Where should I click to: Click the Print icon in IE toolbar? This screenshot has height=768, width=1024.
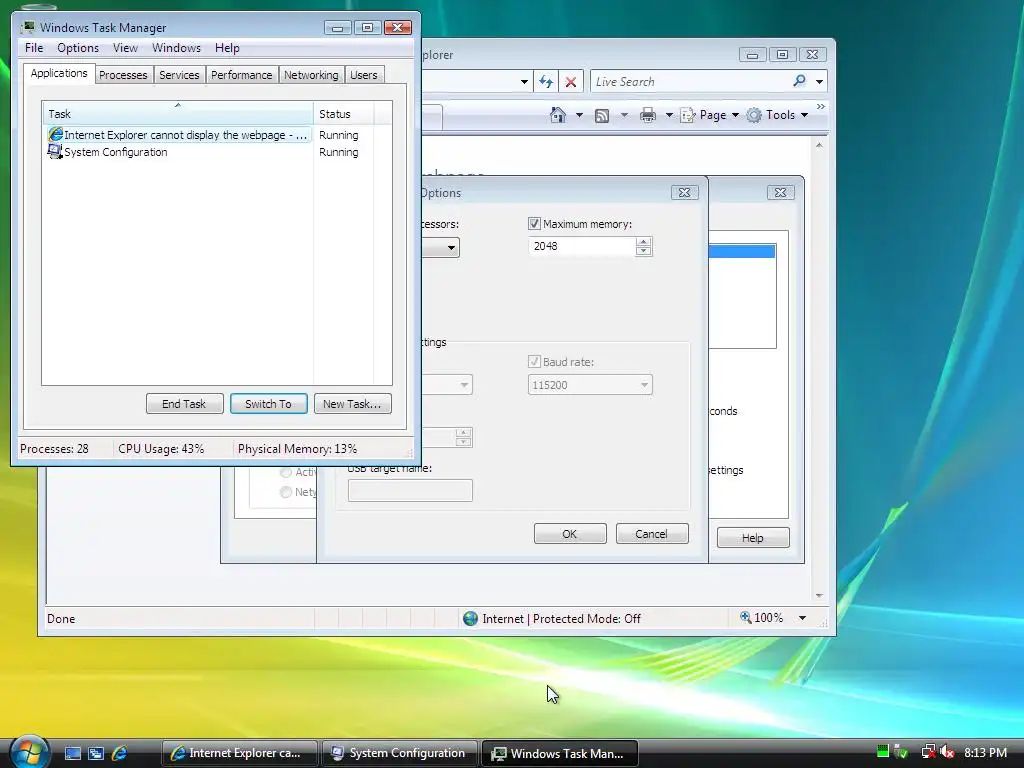[648, 116]
